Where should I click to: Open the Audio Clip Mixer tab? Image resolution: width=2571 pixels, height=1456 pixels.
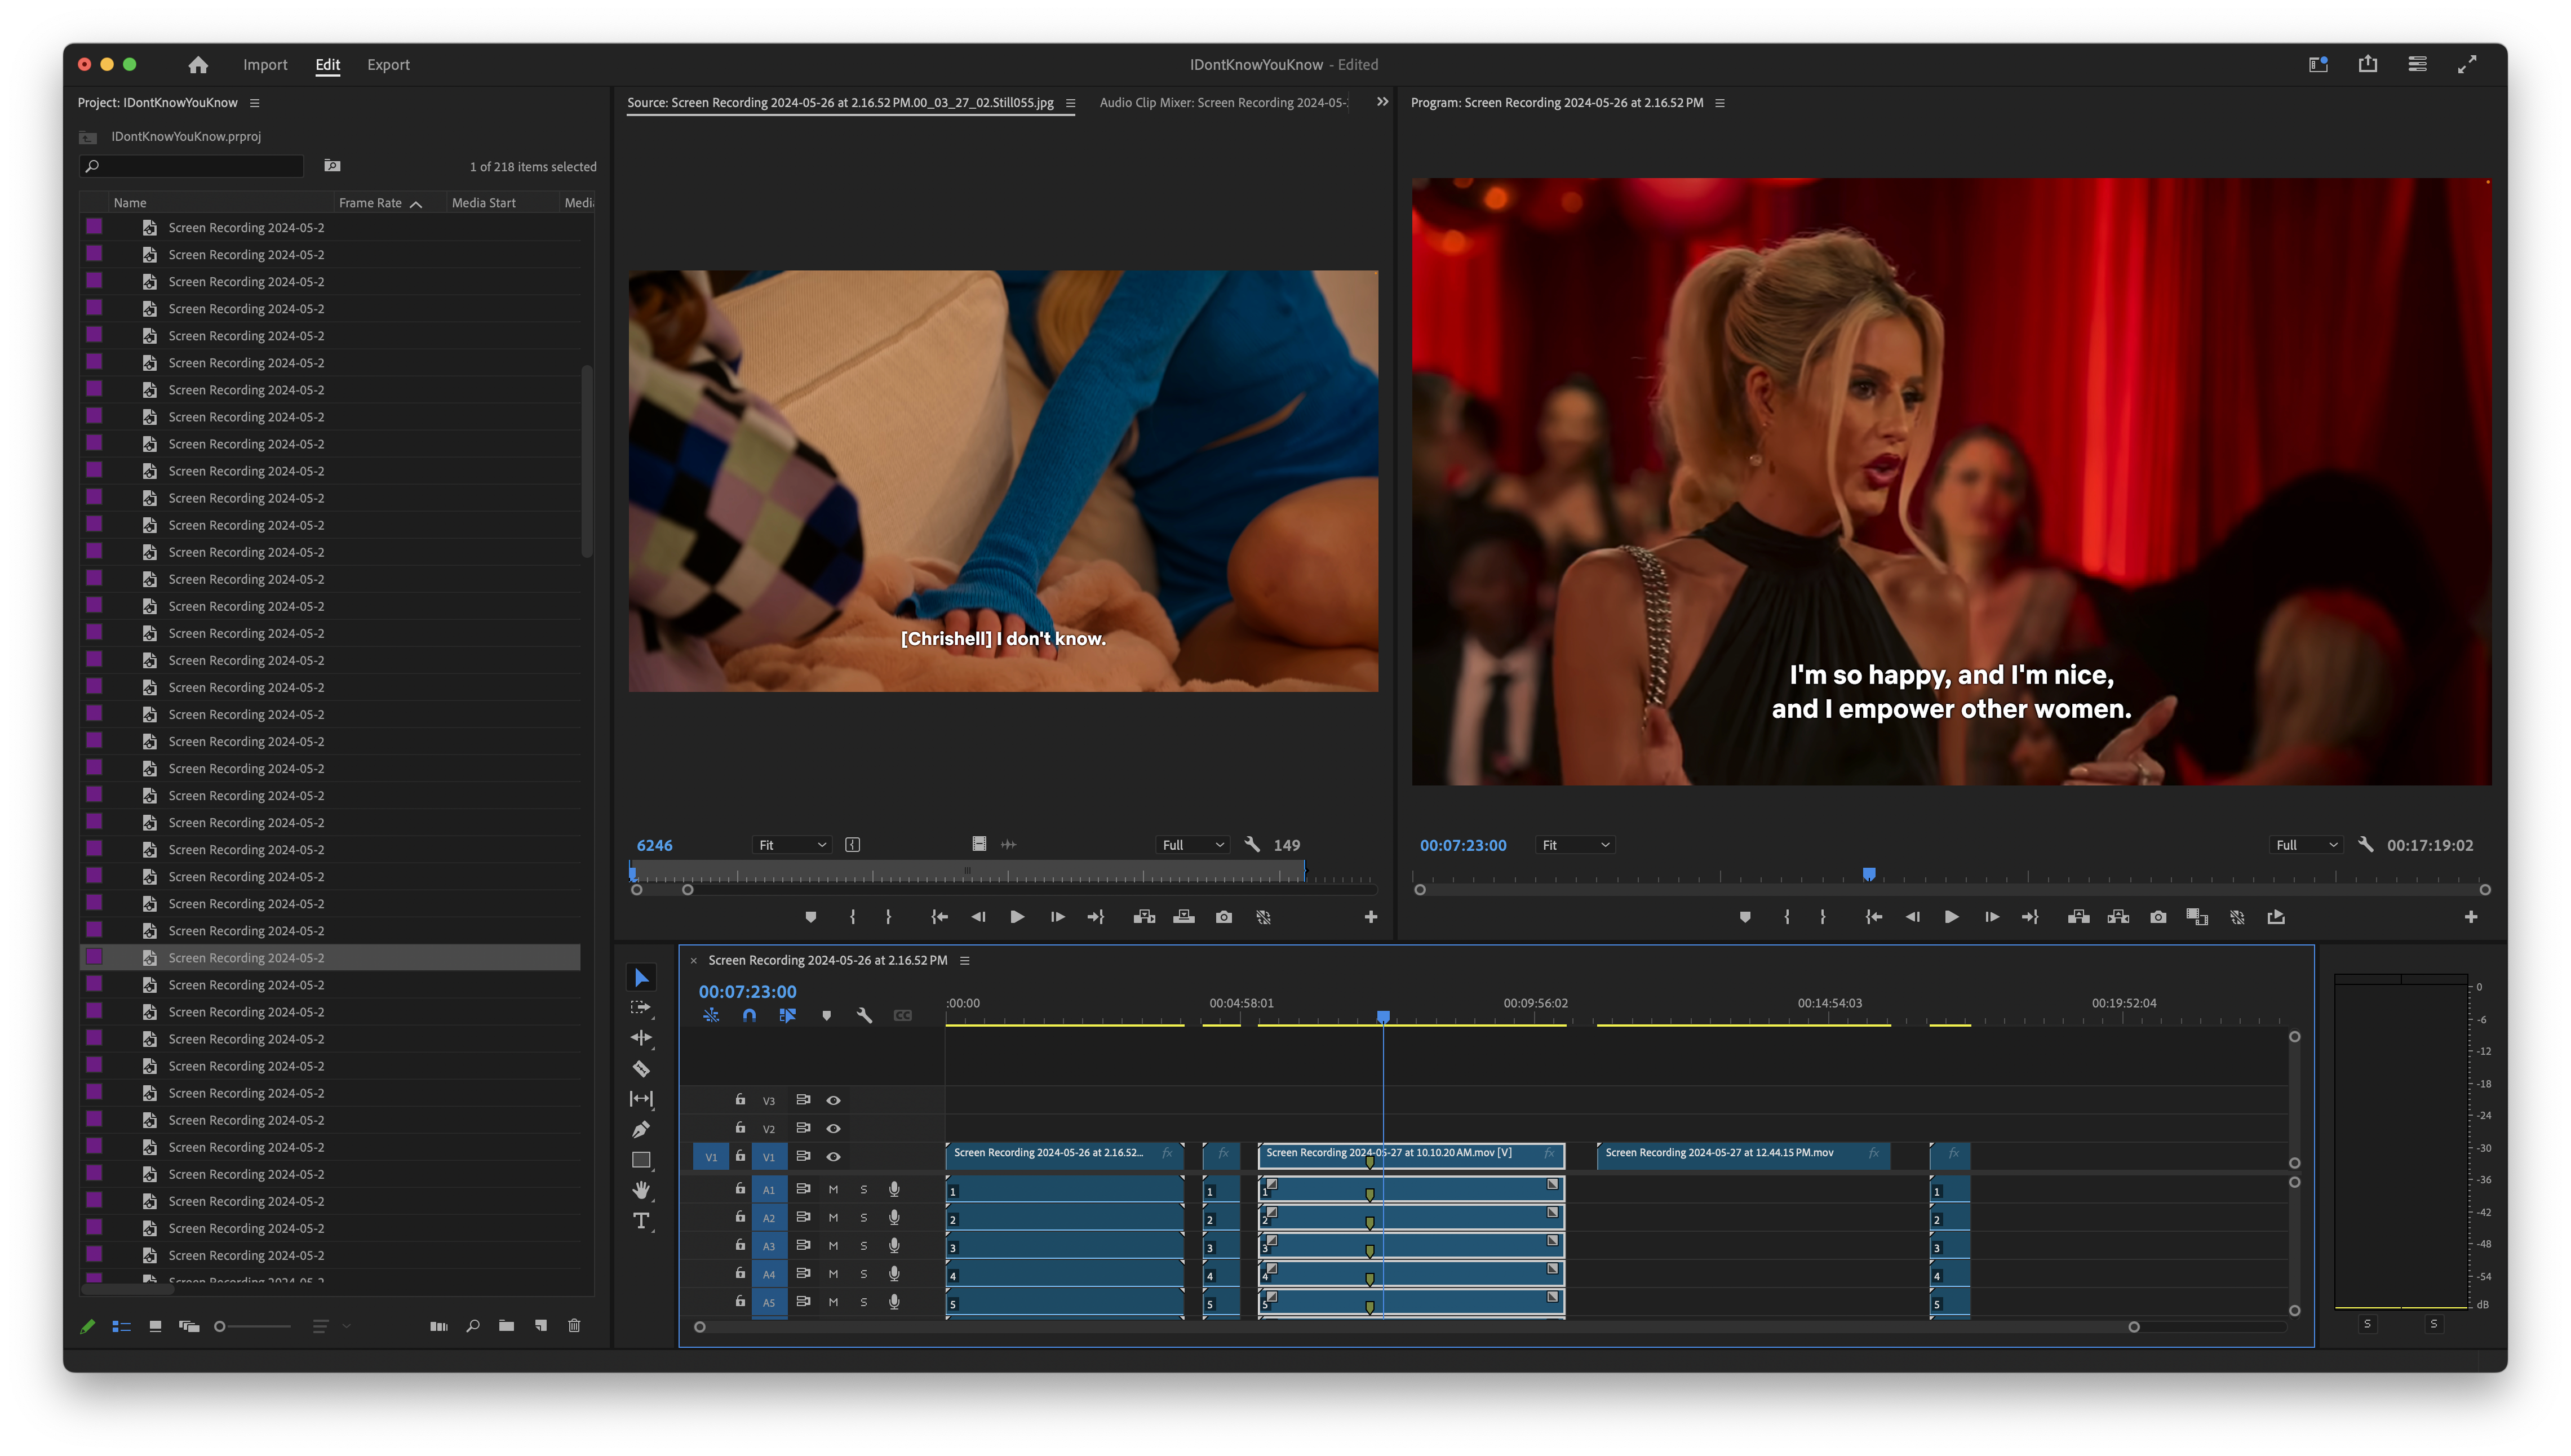click(1223, 102)
